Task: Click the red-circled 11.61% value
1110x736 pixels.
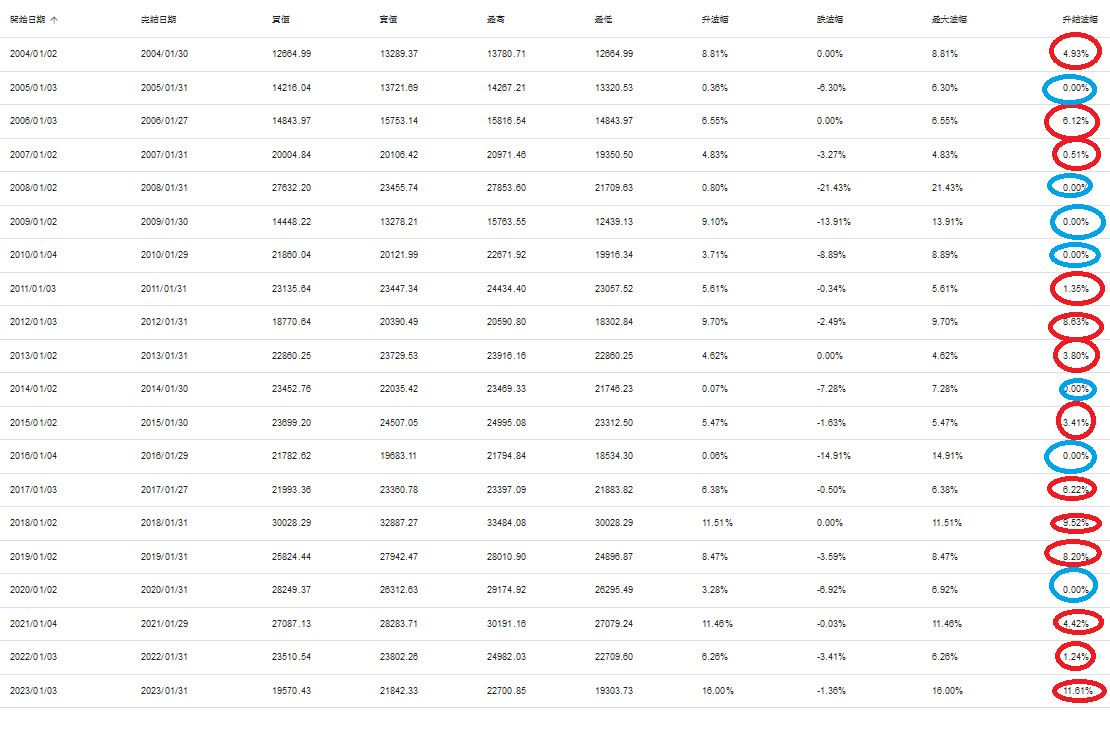Action: [1078, 691]
